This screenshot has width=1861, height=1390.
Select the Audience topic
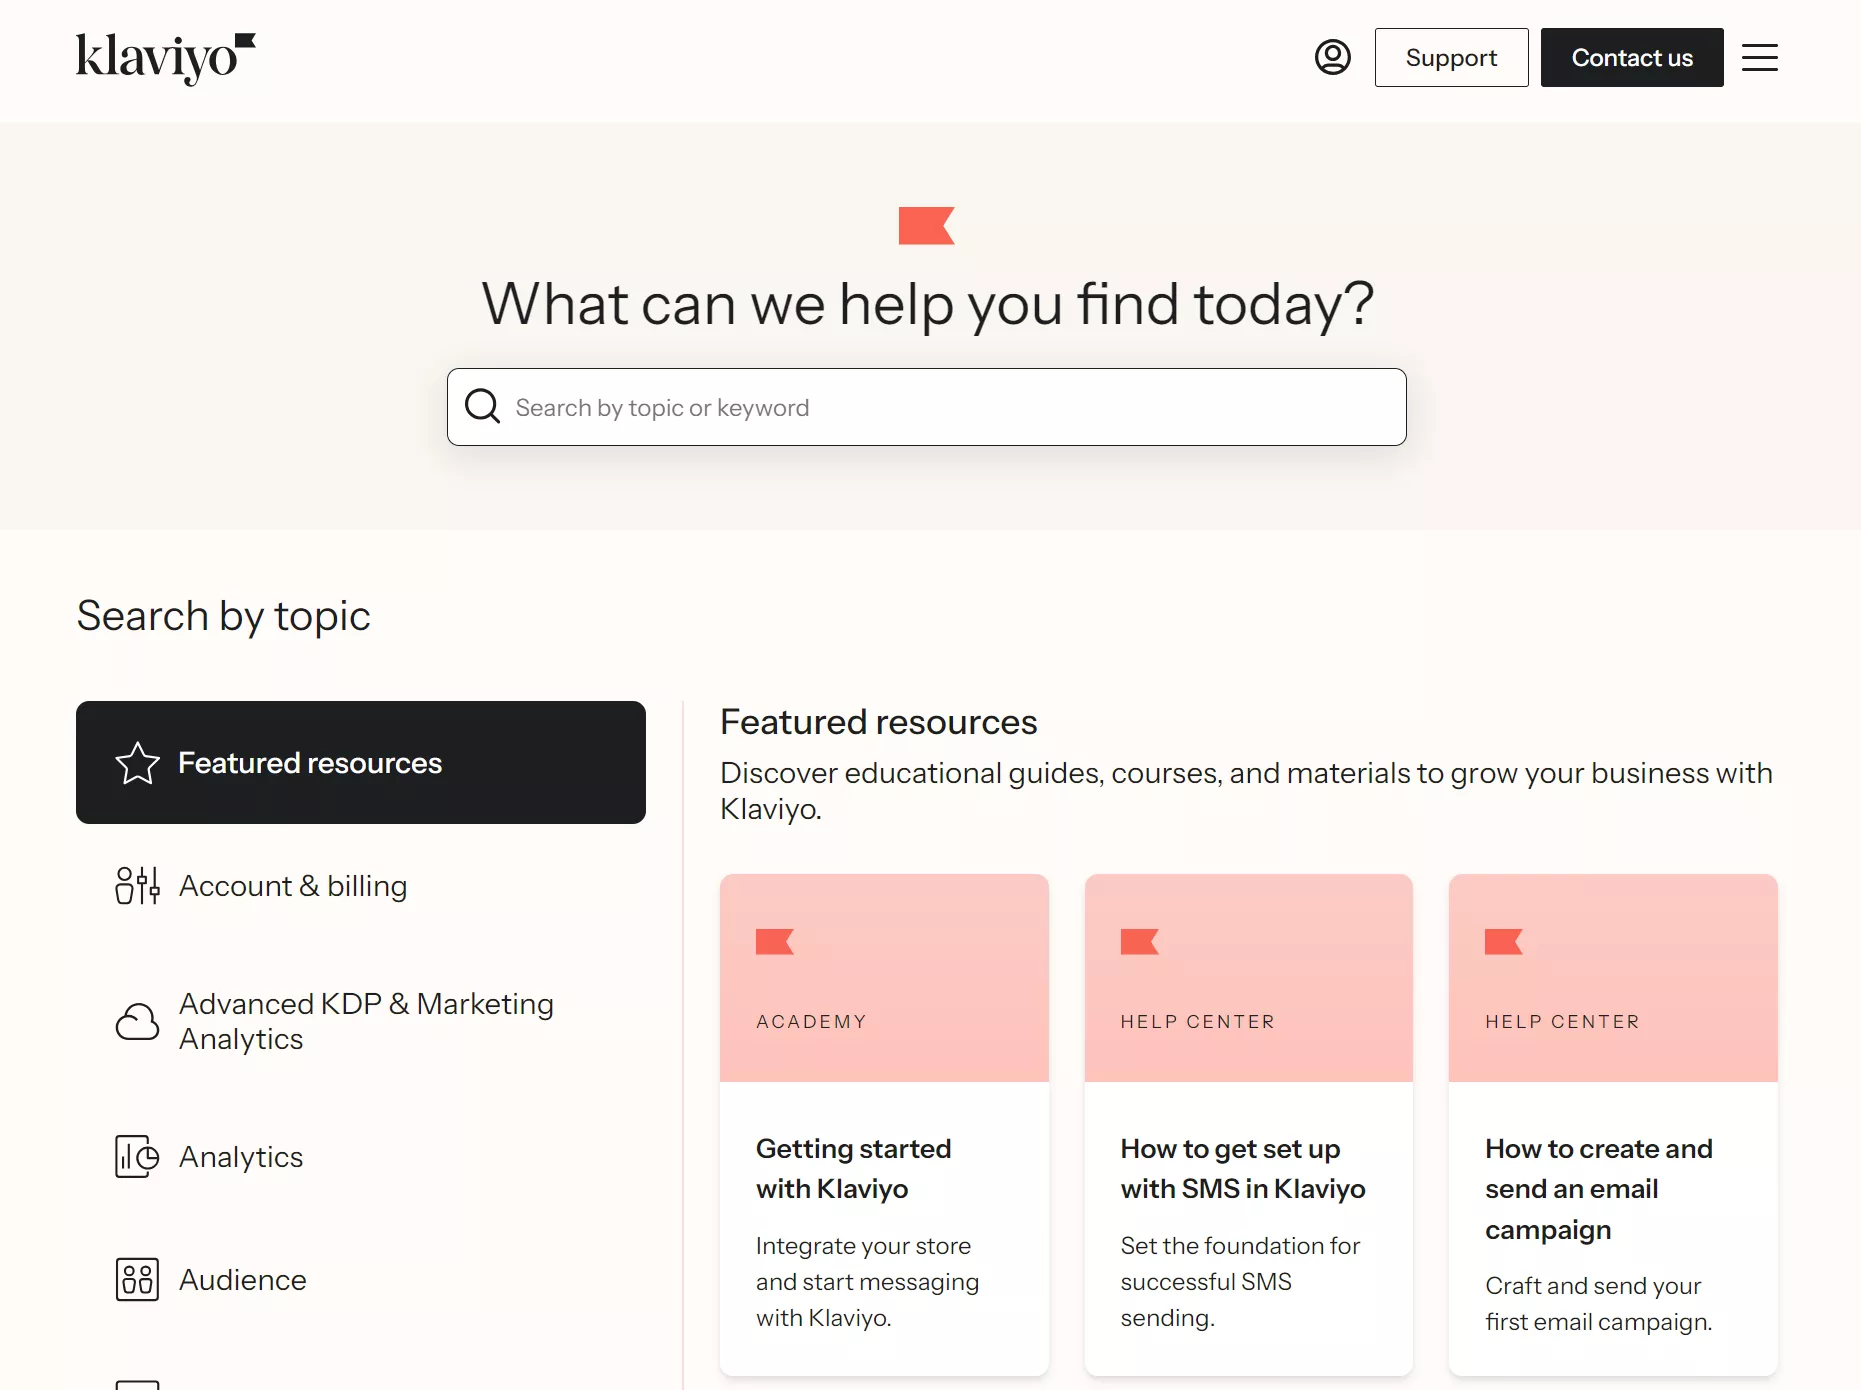(361, 1280)
